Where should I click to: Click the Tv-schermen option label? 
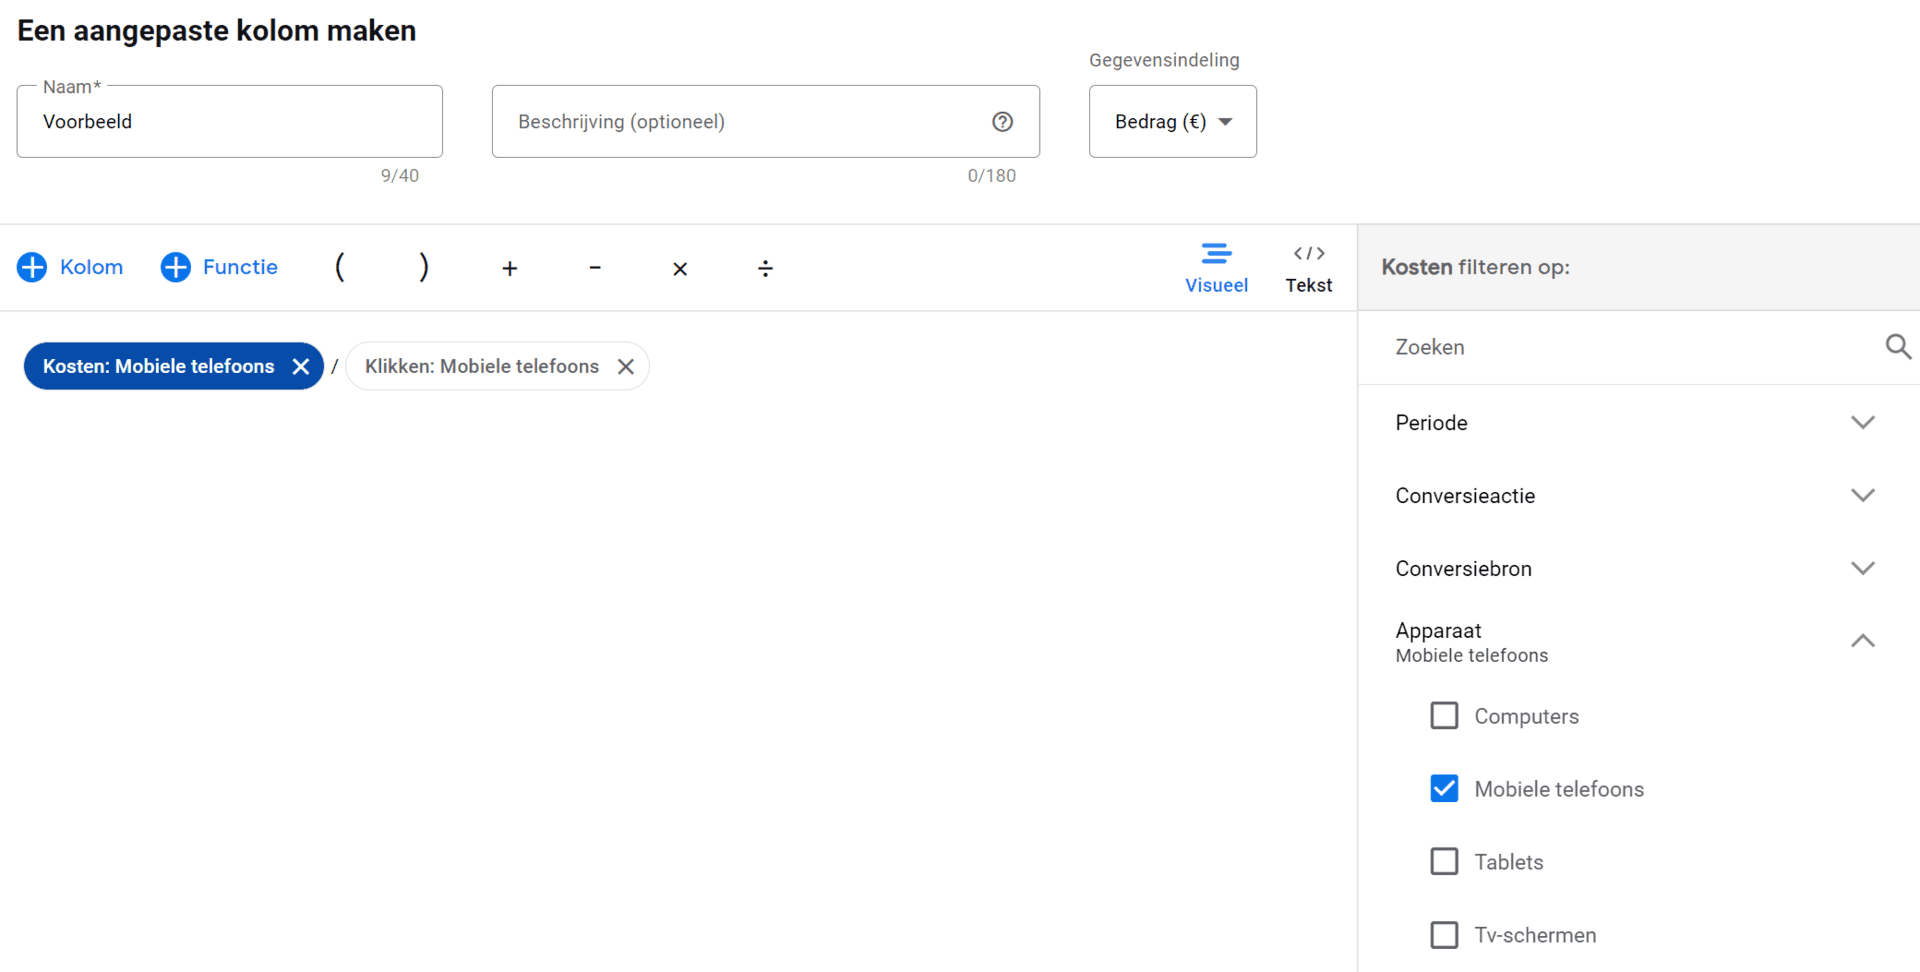1535,935
